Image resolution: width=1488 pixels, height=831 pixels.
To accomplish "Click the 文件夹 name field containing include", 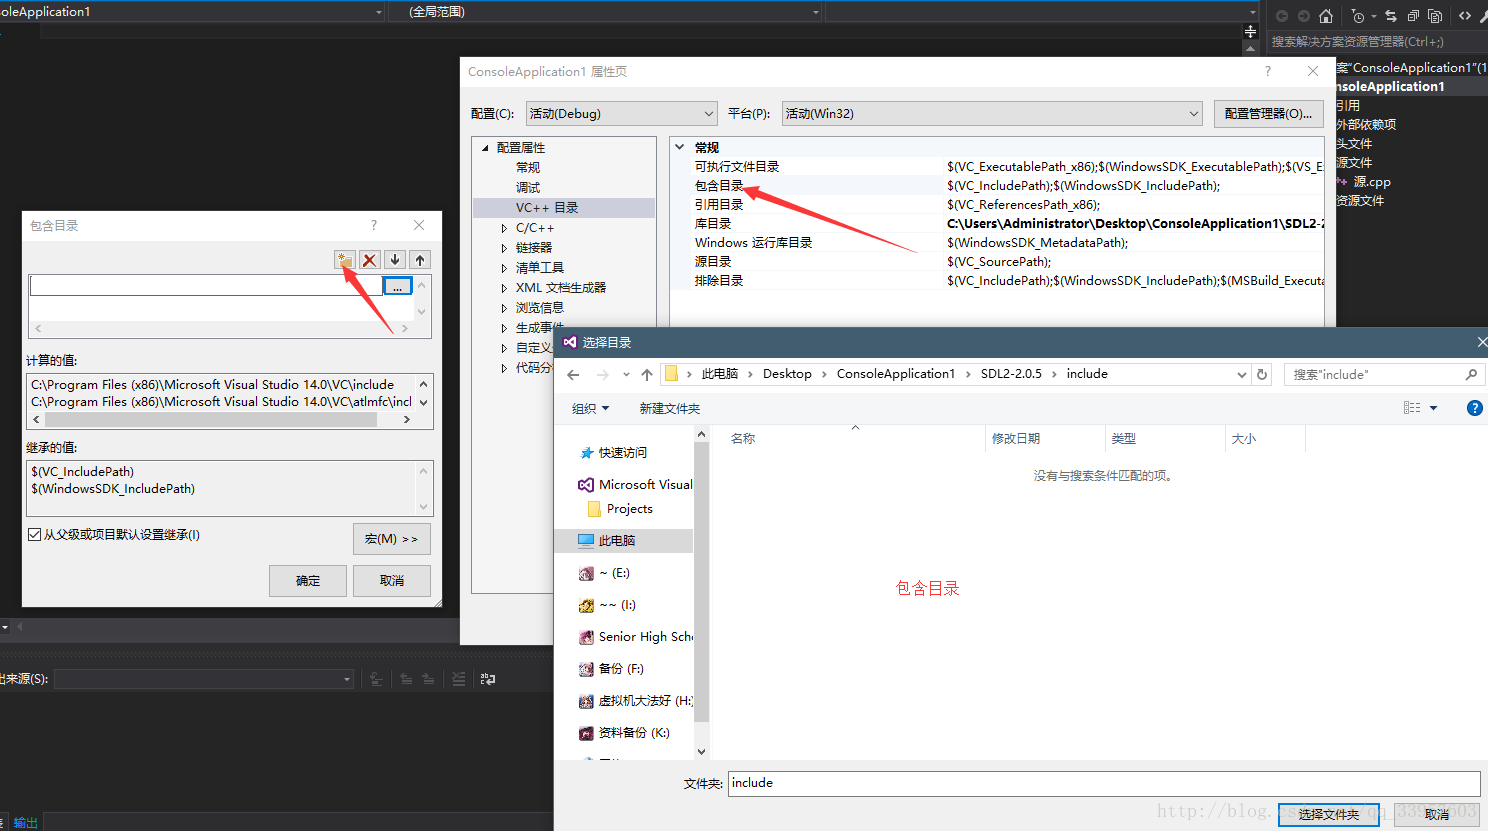I will point(1104,784).
